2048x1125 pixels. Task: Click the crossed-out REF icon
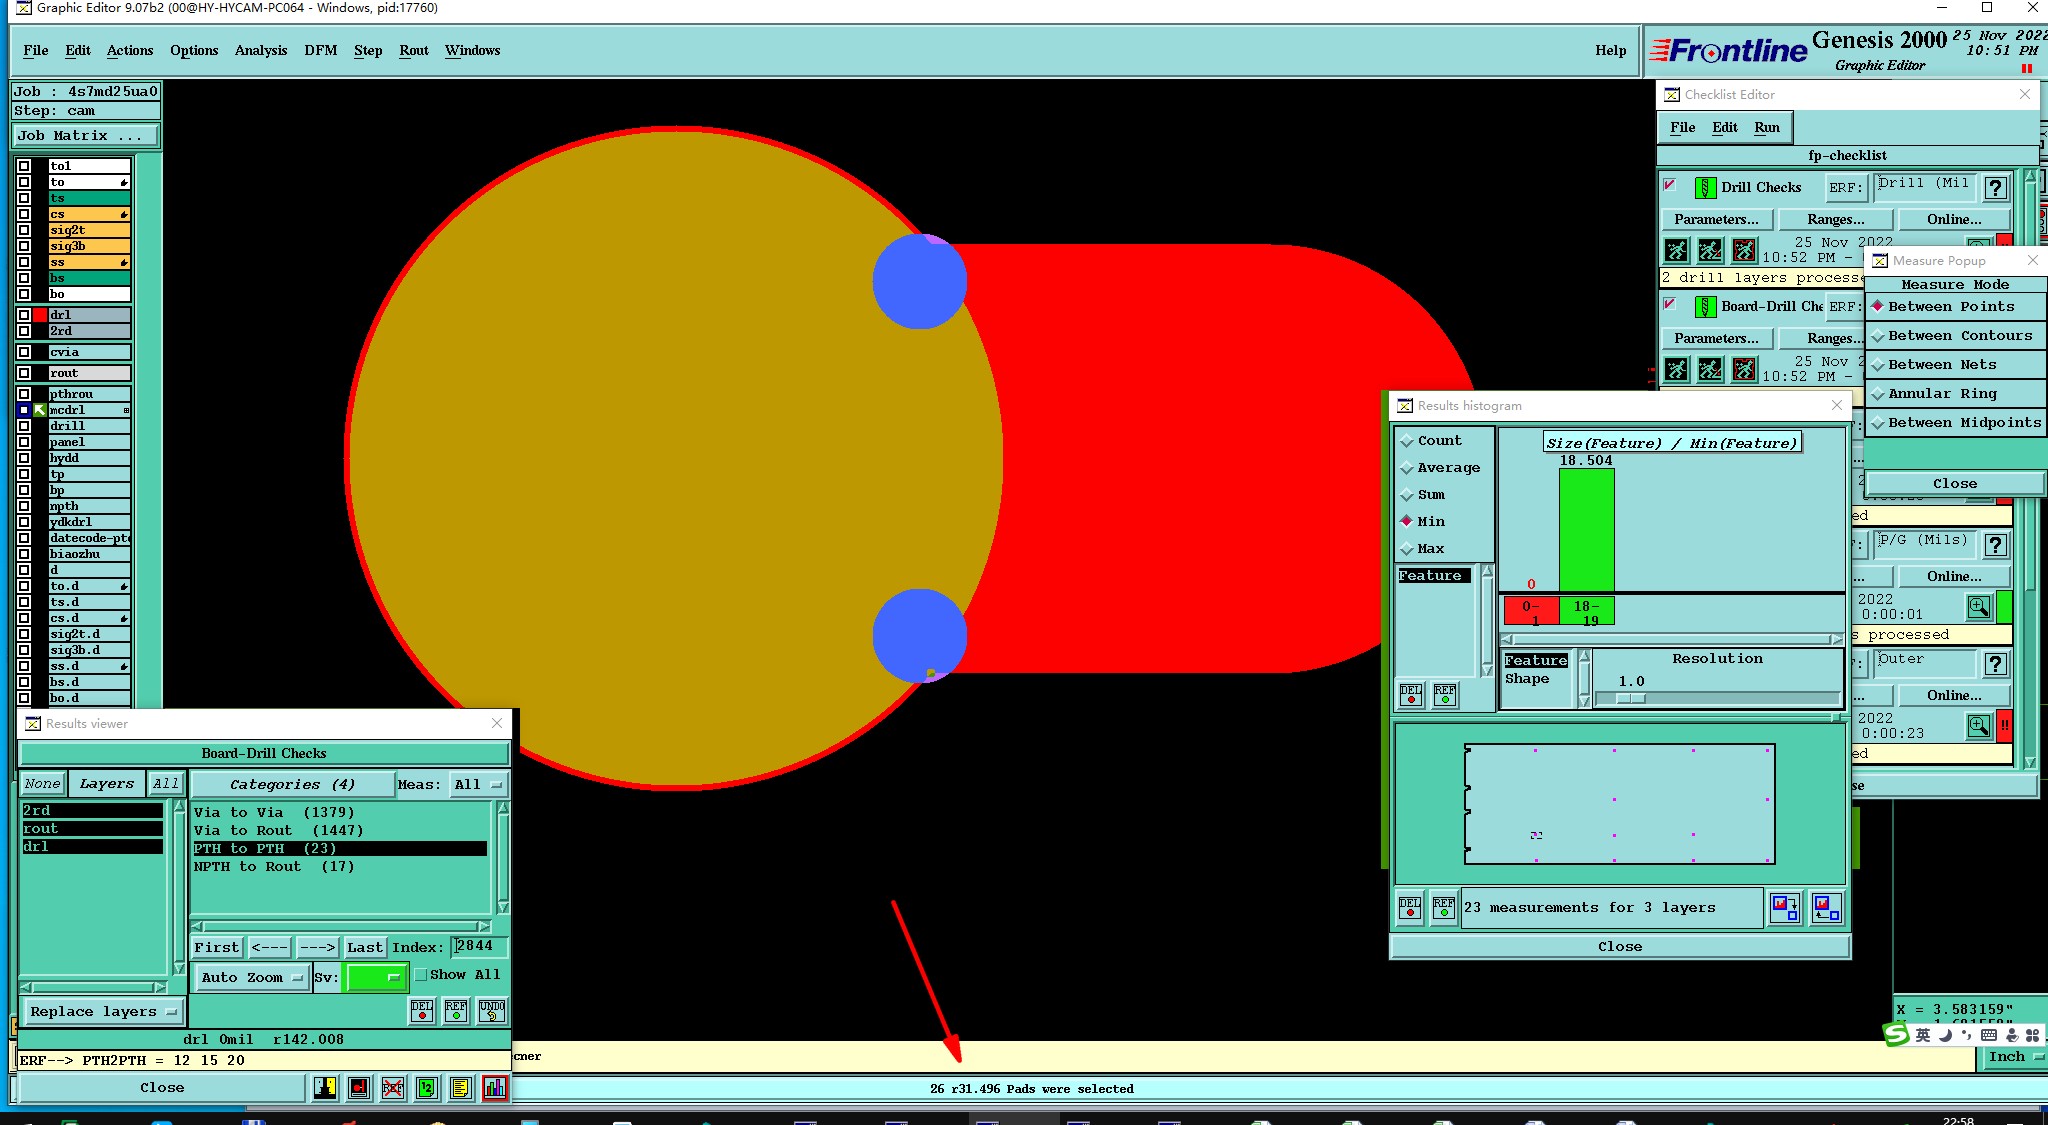(x=393, y=1088)
